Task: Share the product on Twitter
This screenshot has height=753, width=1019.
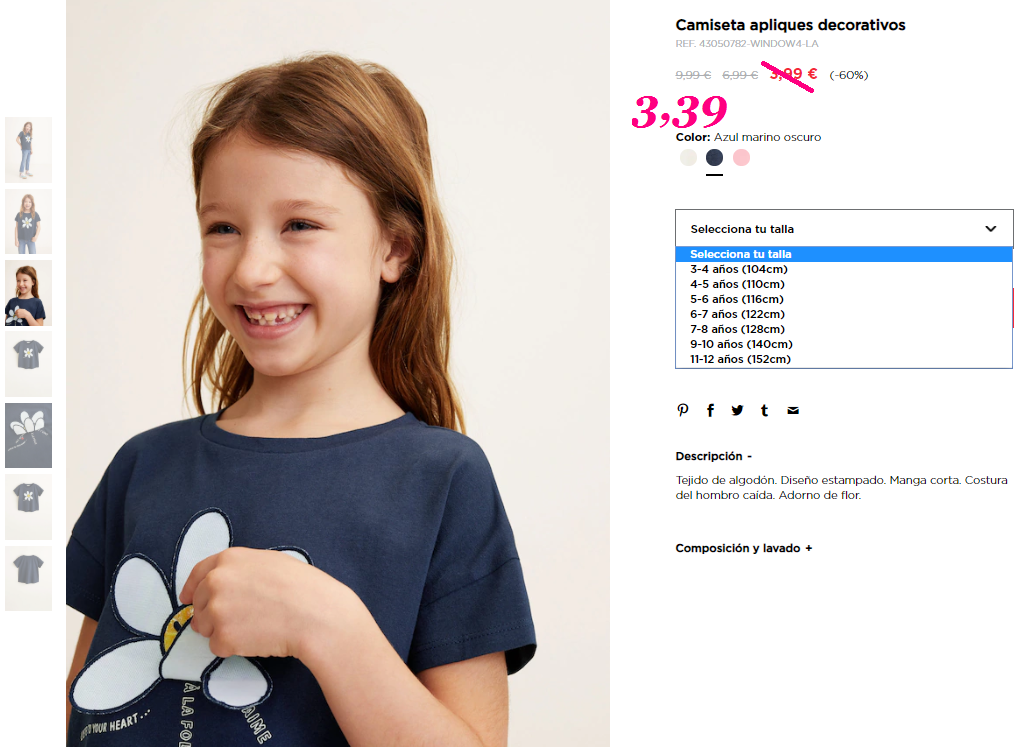Action: click(x=737, y=410)
